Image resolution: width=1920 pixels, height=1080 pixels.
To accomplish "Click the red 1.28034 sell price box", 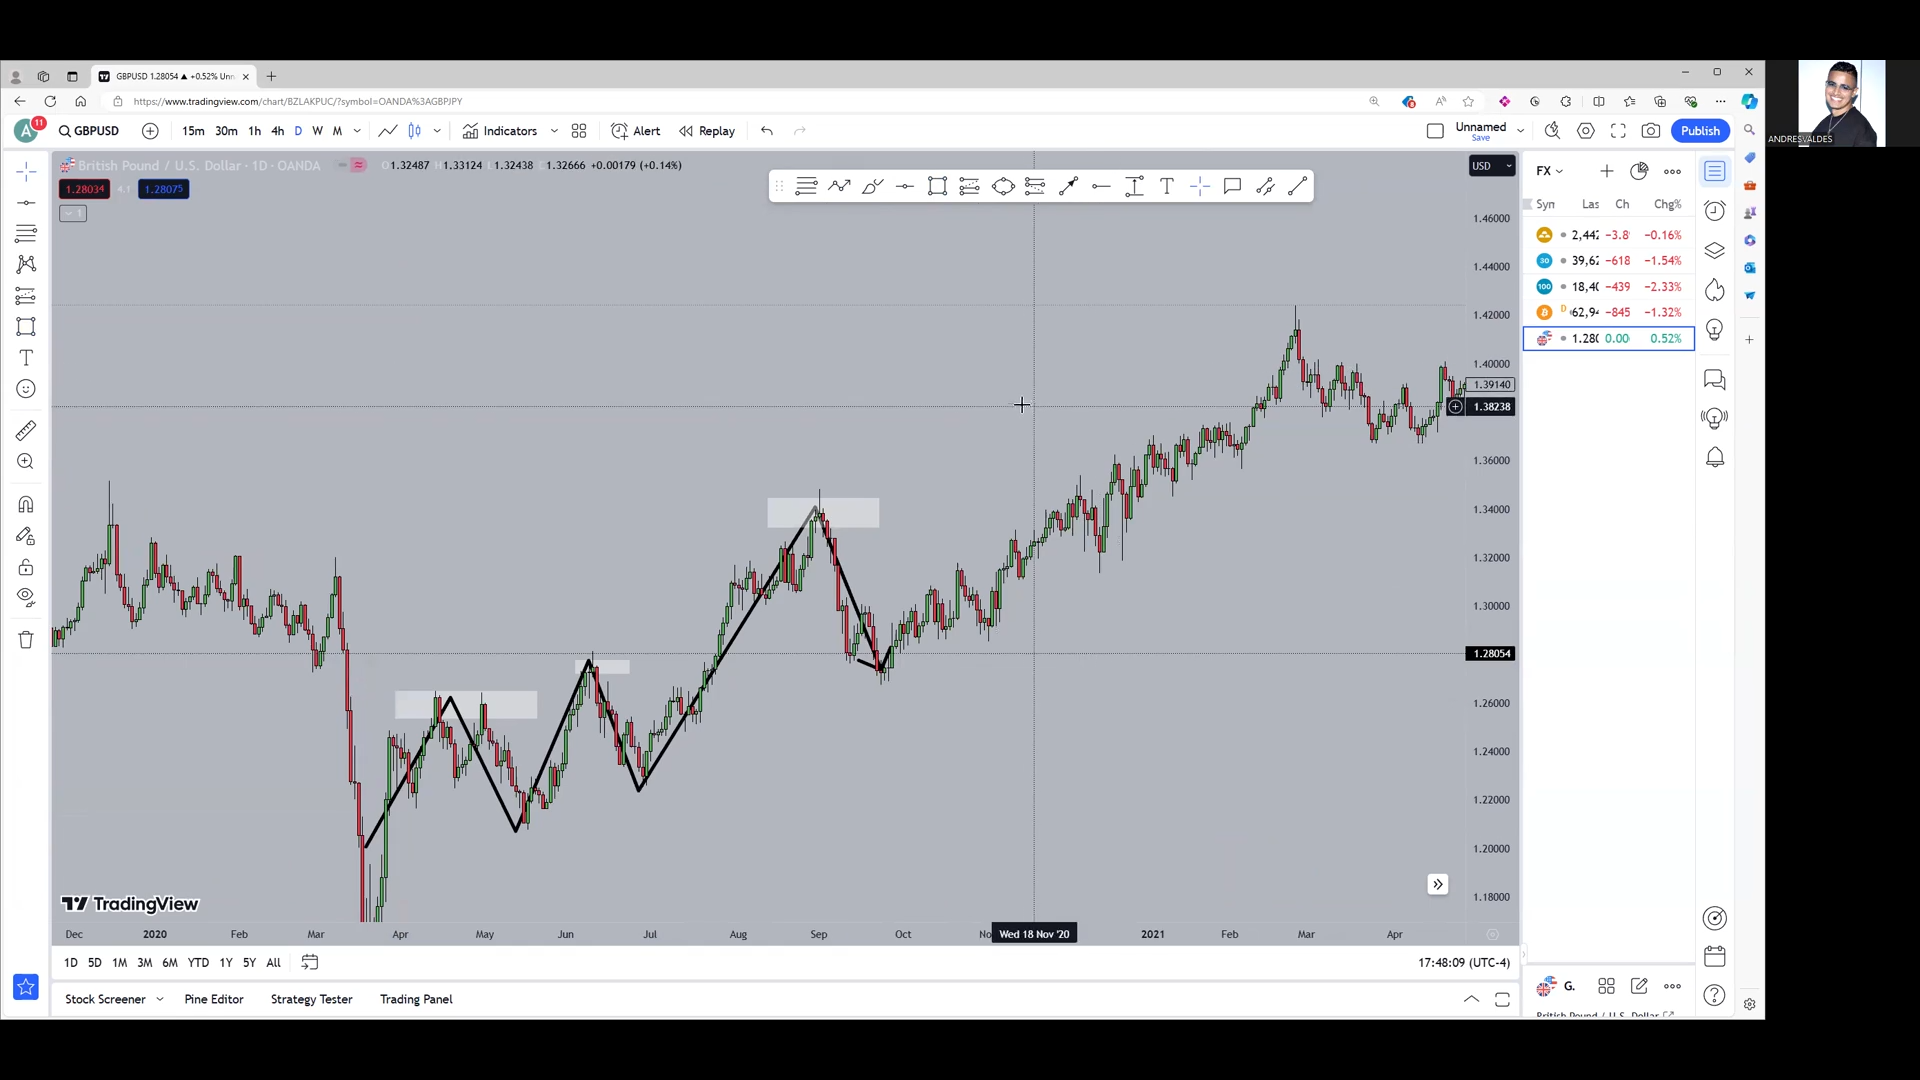I will [85, 189].
